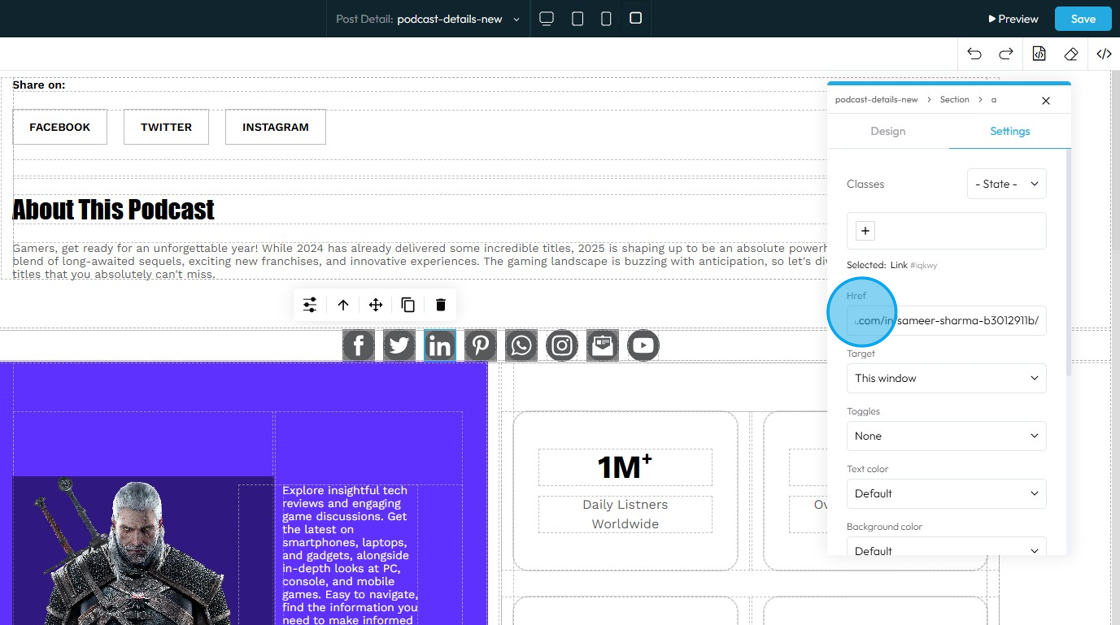Close the settings panel
The height and width of the screenshot is (625, 1120).
pos(1046,101)
